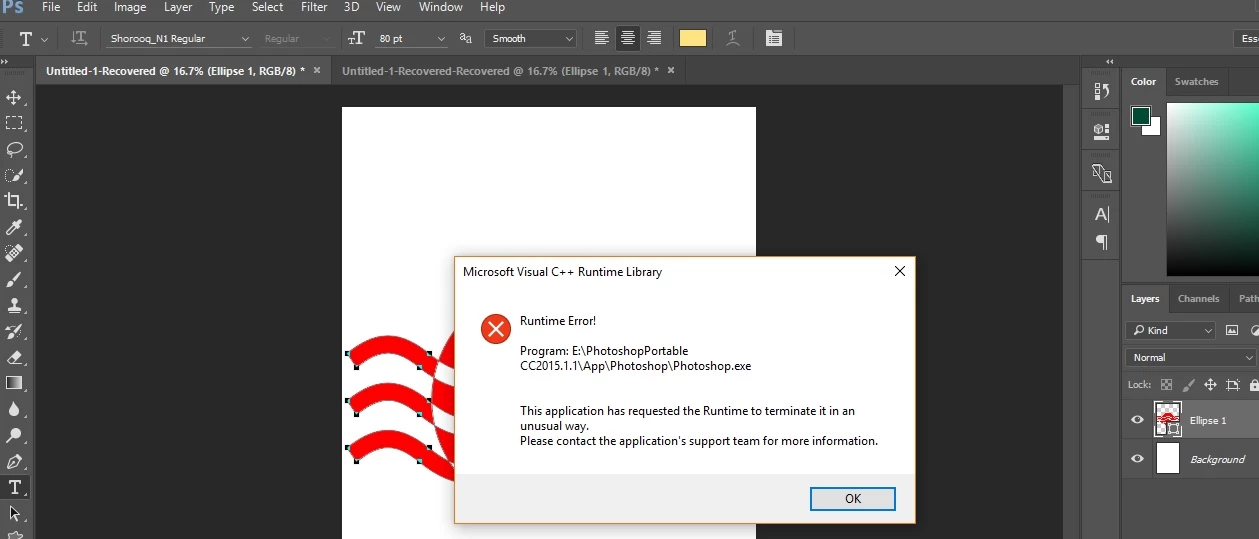
Task: Open the Paragraph panel icon in dock
Action: (x=1102, y=242)
